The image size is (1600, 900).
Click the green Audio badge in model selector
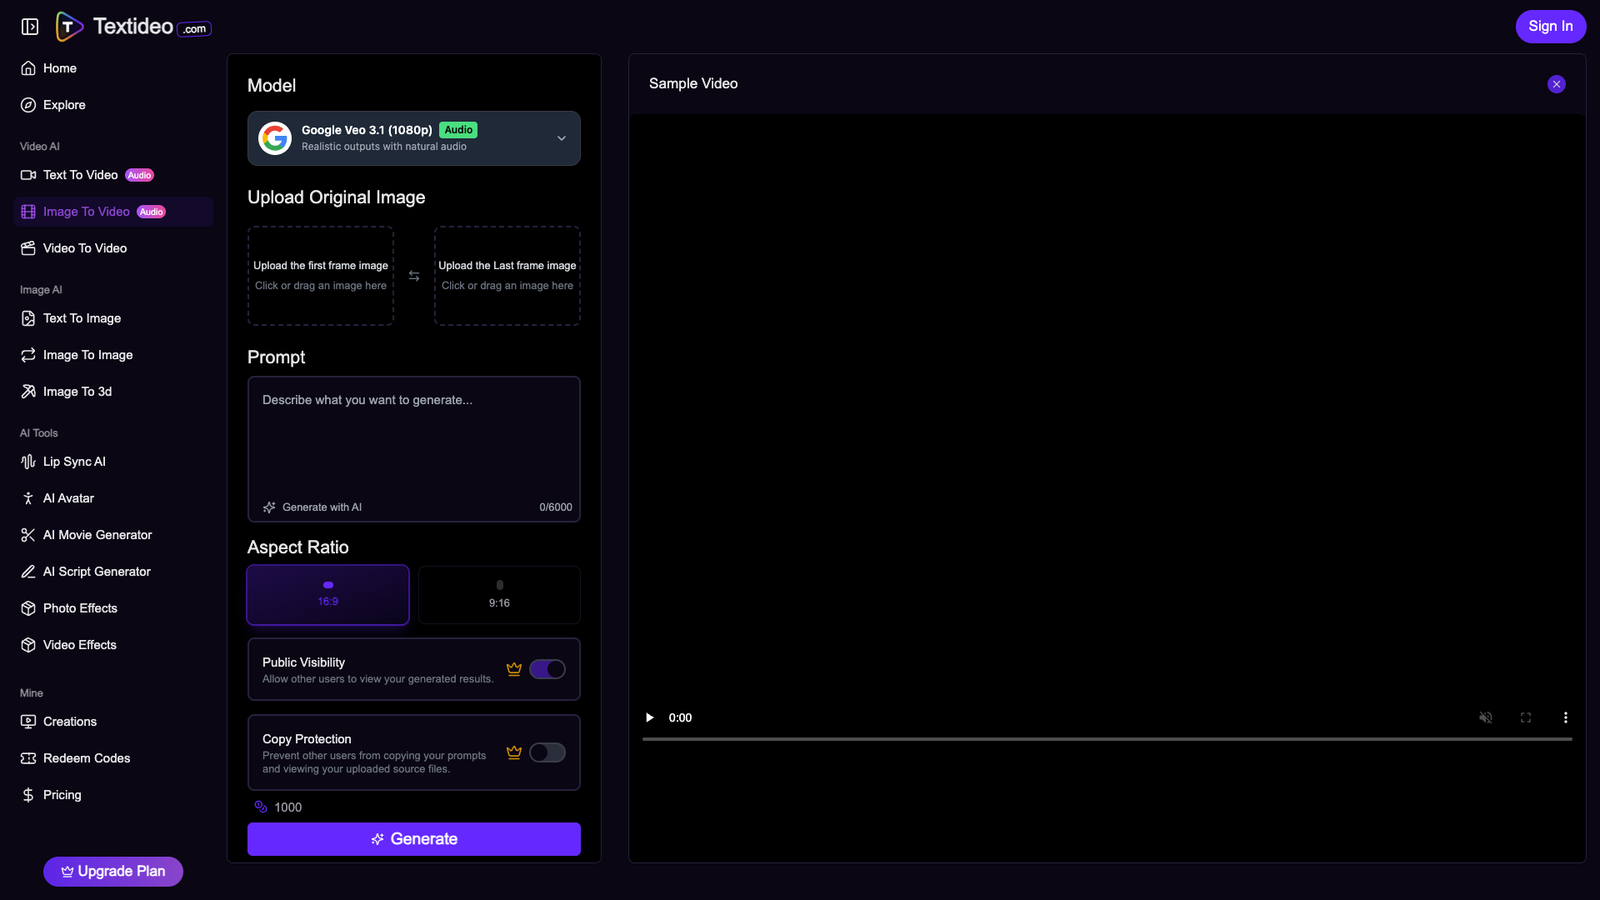pyautogui.click(x=458, y=130)
